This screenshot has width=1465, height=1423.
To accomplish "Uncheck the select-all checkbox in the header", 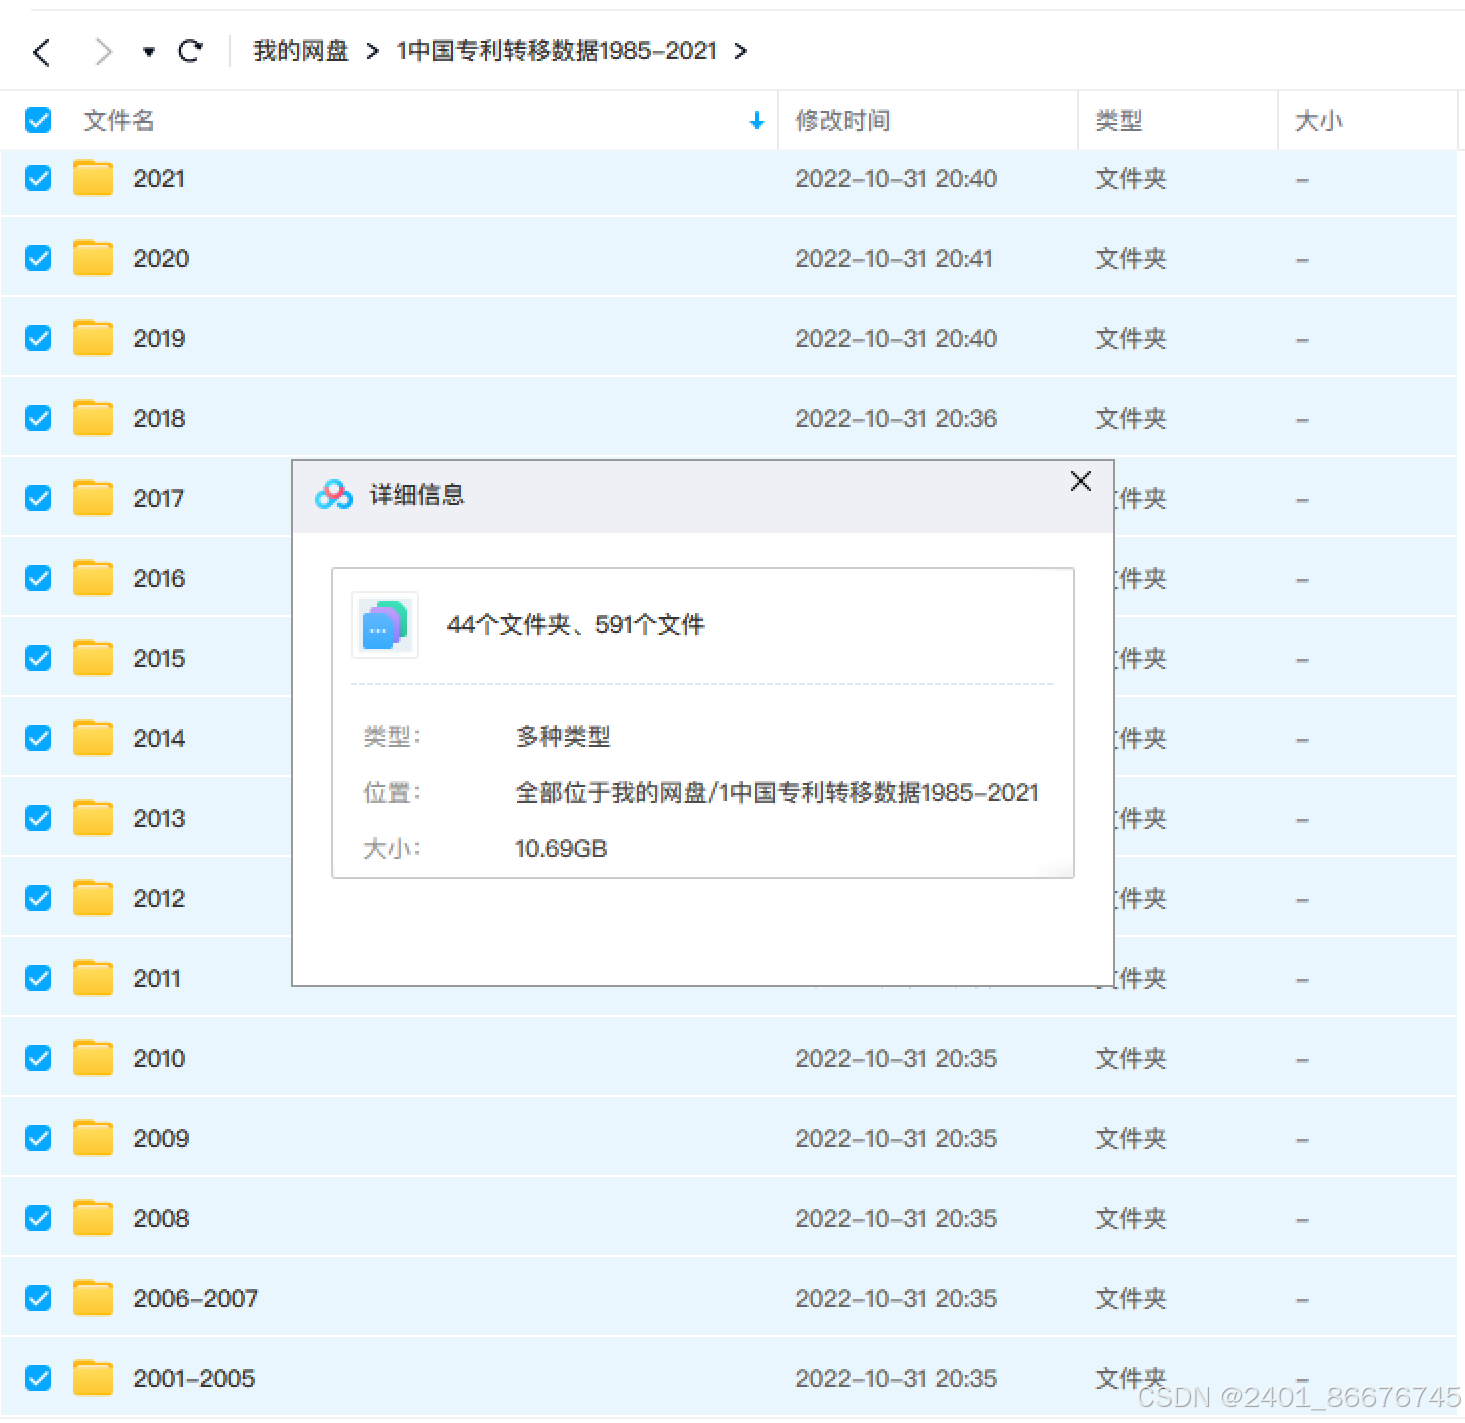I will [x=37, y=120].
